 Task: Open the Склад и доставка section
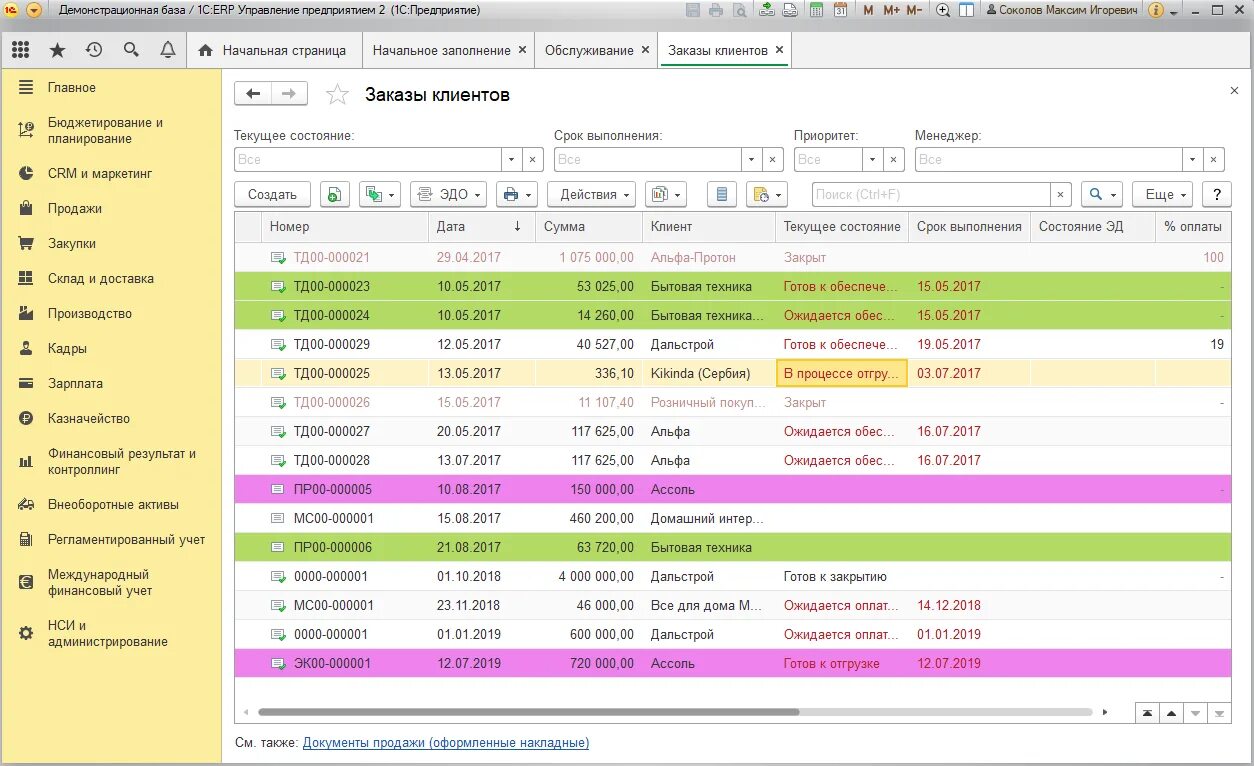tap(101, 278)
